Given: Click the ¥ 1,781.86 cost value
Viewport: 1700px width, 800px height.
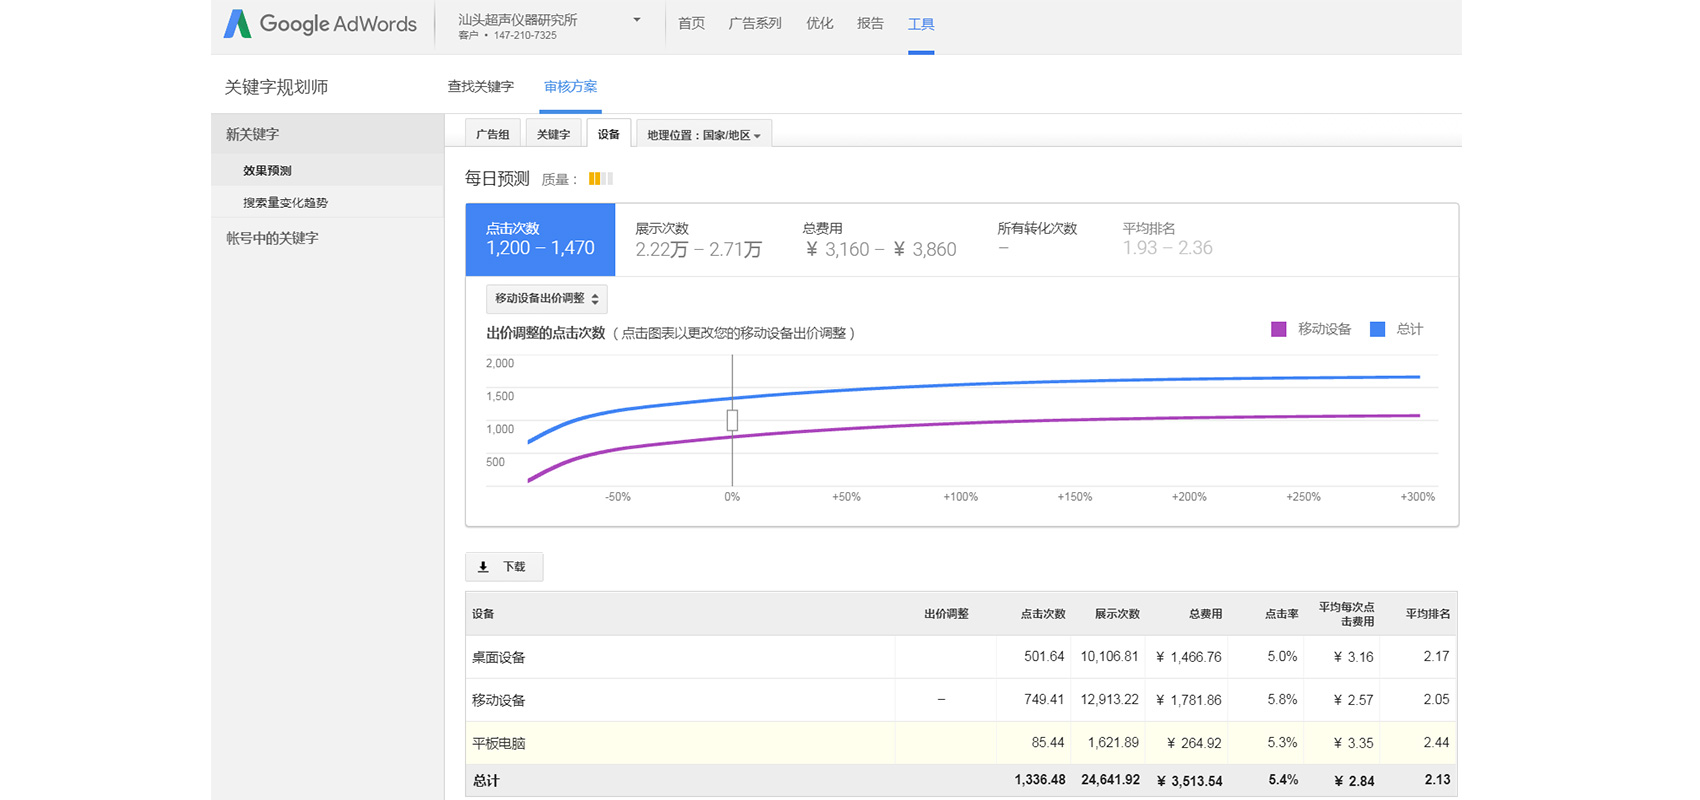Looking at the screenshot, I should point(1189,700).
